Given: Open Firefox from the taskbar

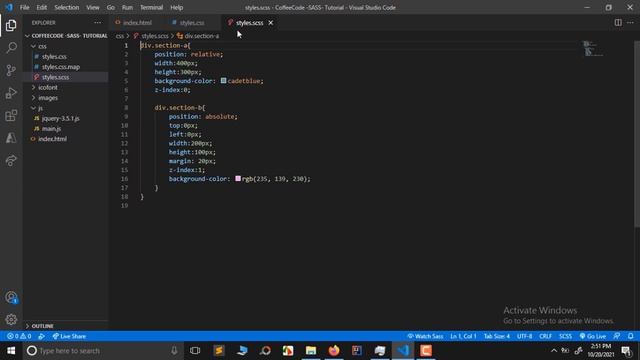Looking at the screenshot, I should [x=334, y=351].
